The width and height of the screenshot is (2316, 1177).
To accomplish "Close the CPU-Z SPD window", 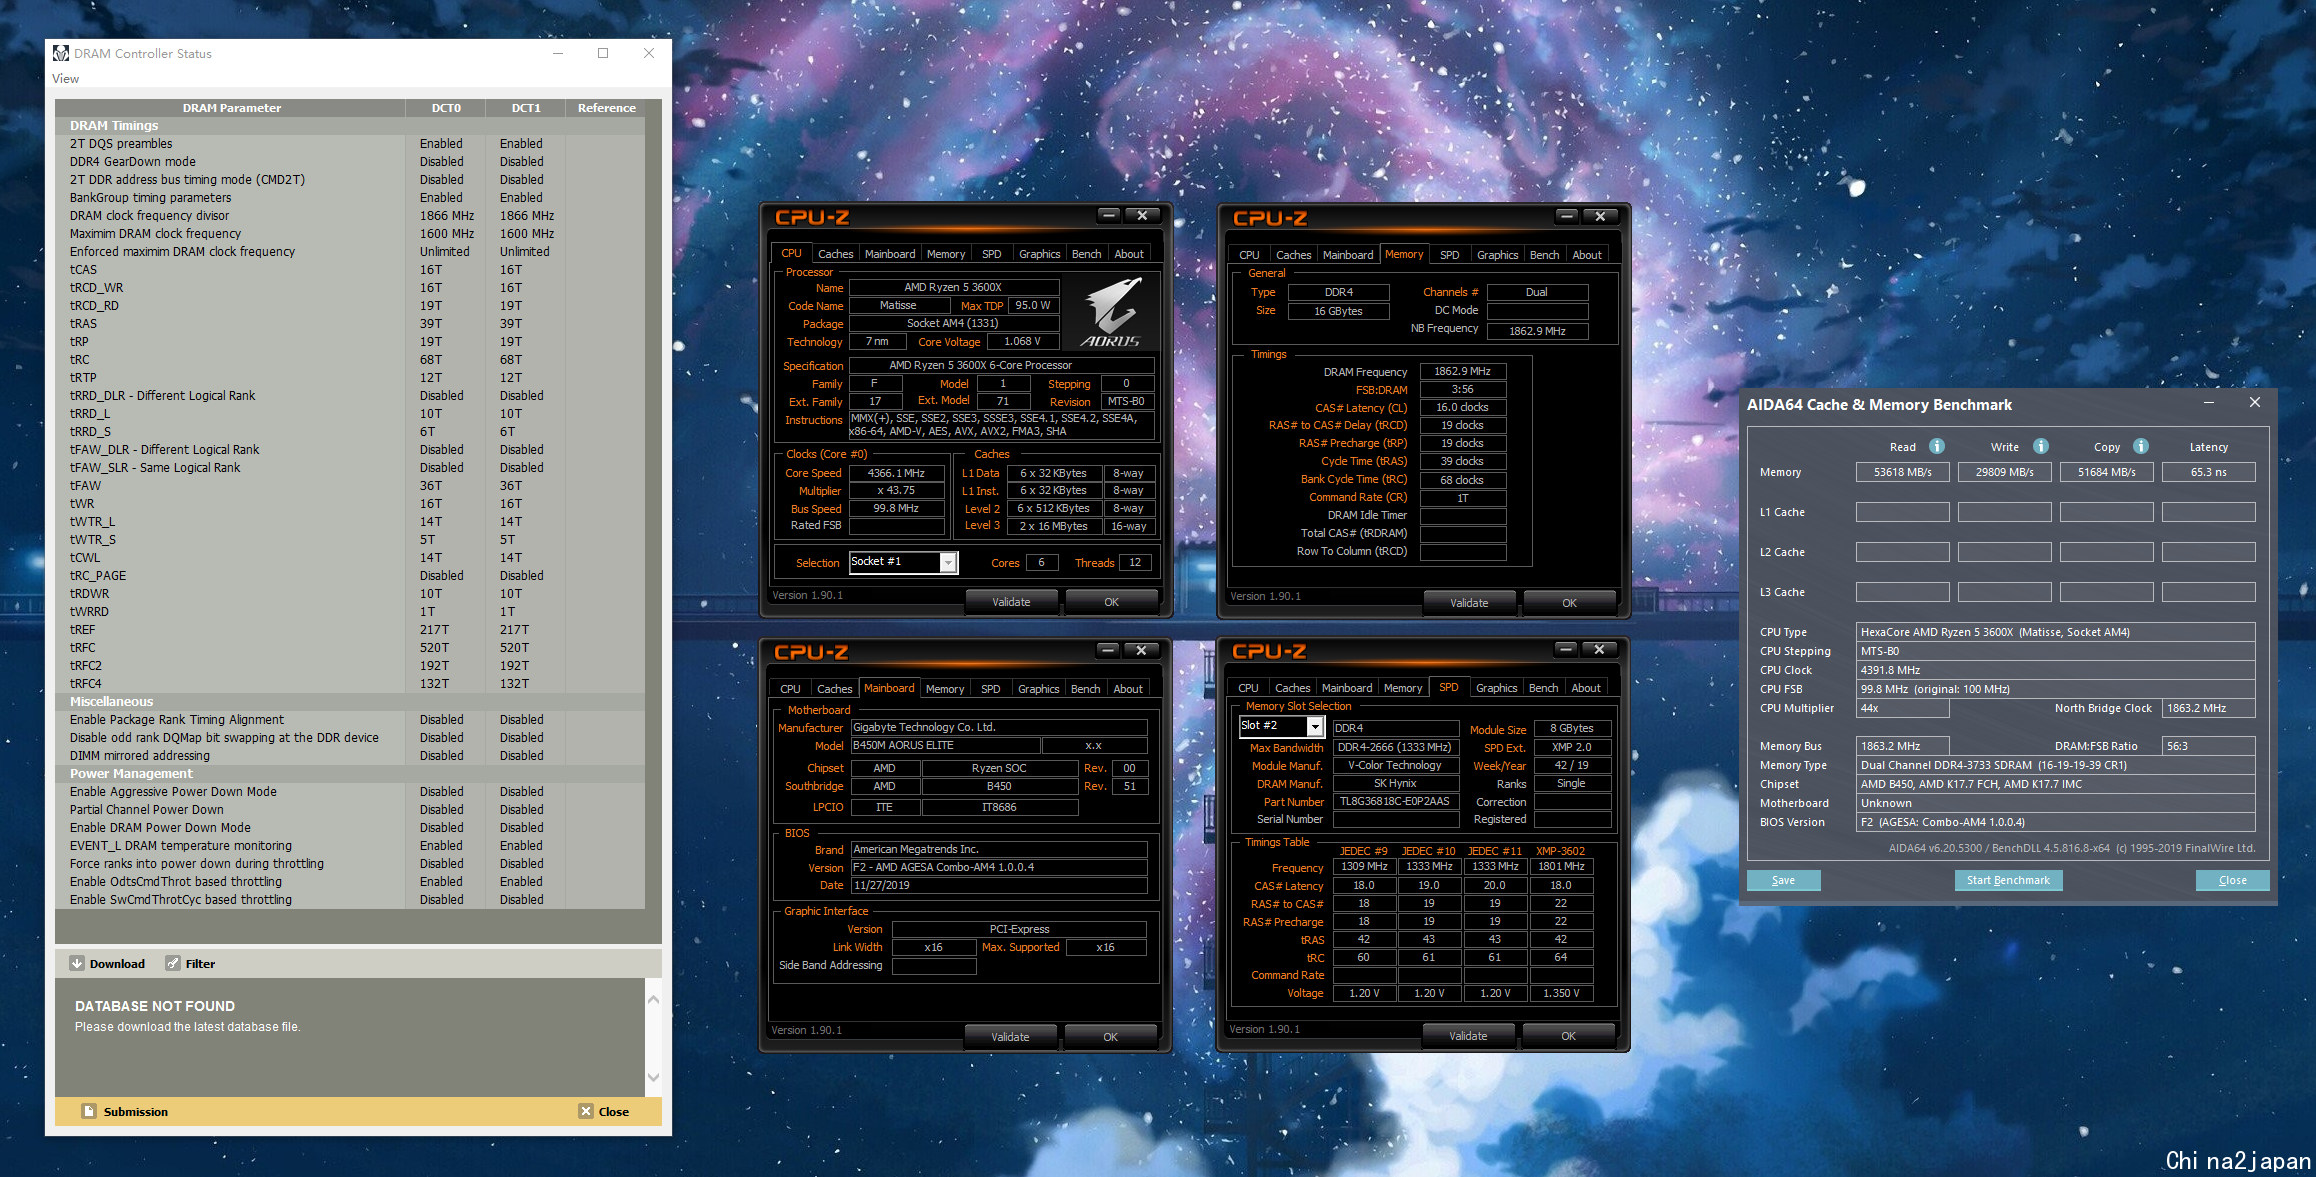I will (1599, 650).
